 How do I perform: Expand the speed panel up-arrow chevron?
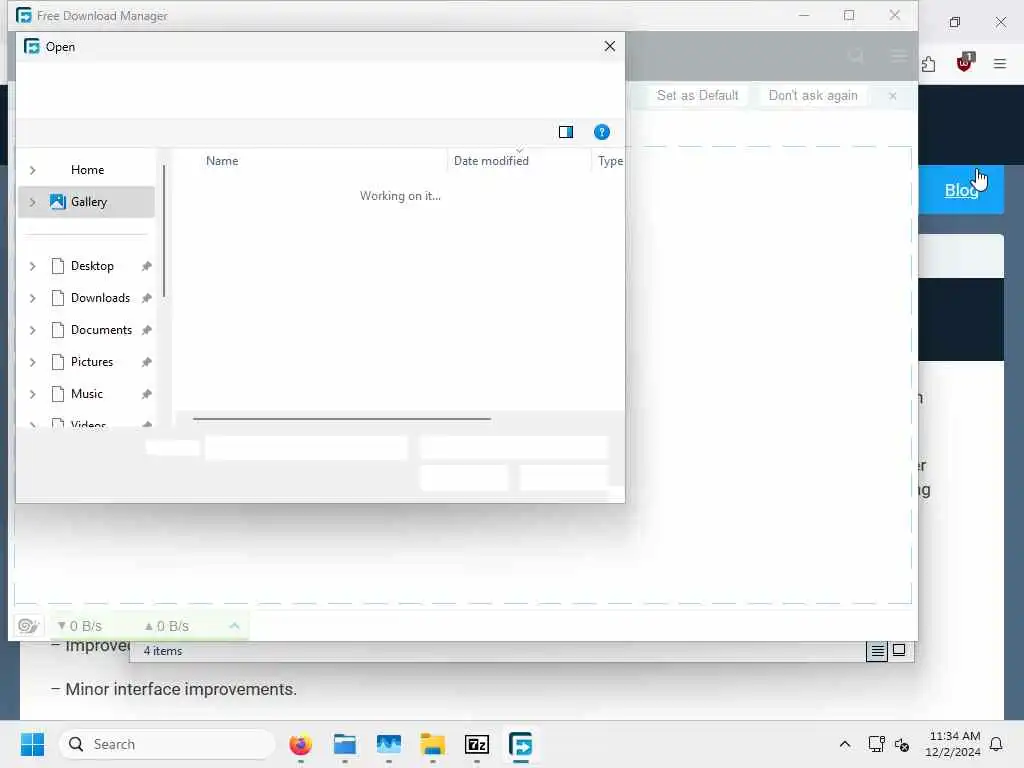[x=234, y=626]
